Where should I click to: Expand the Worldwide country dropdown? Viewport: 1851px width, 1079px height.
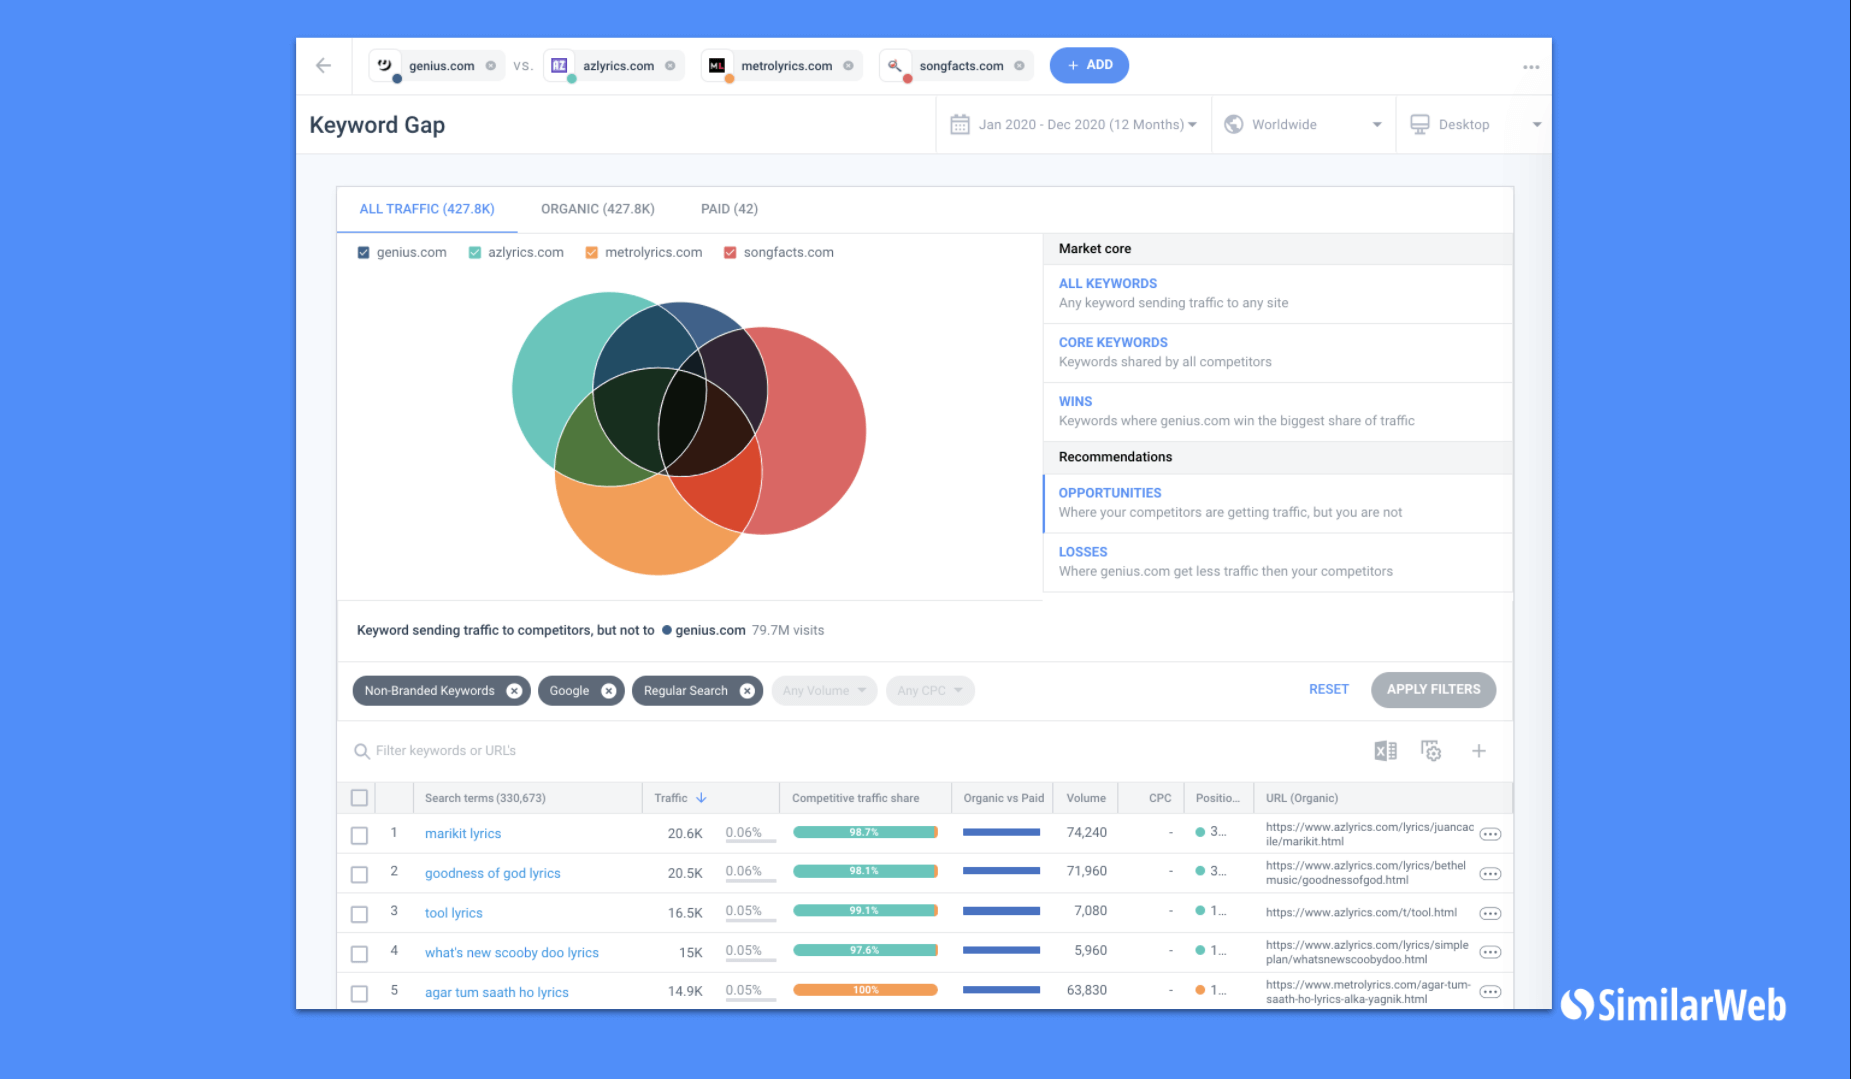1377,125
